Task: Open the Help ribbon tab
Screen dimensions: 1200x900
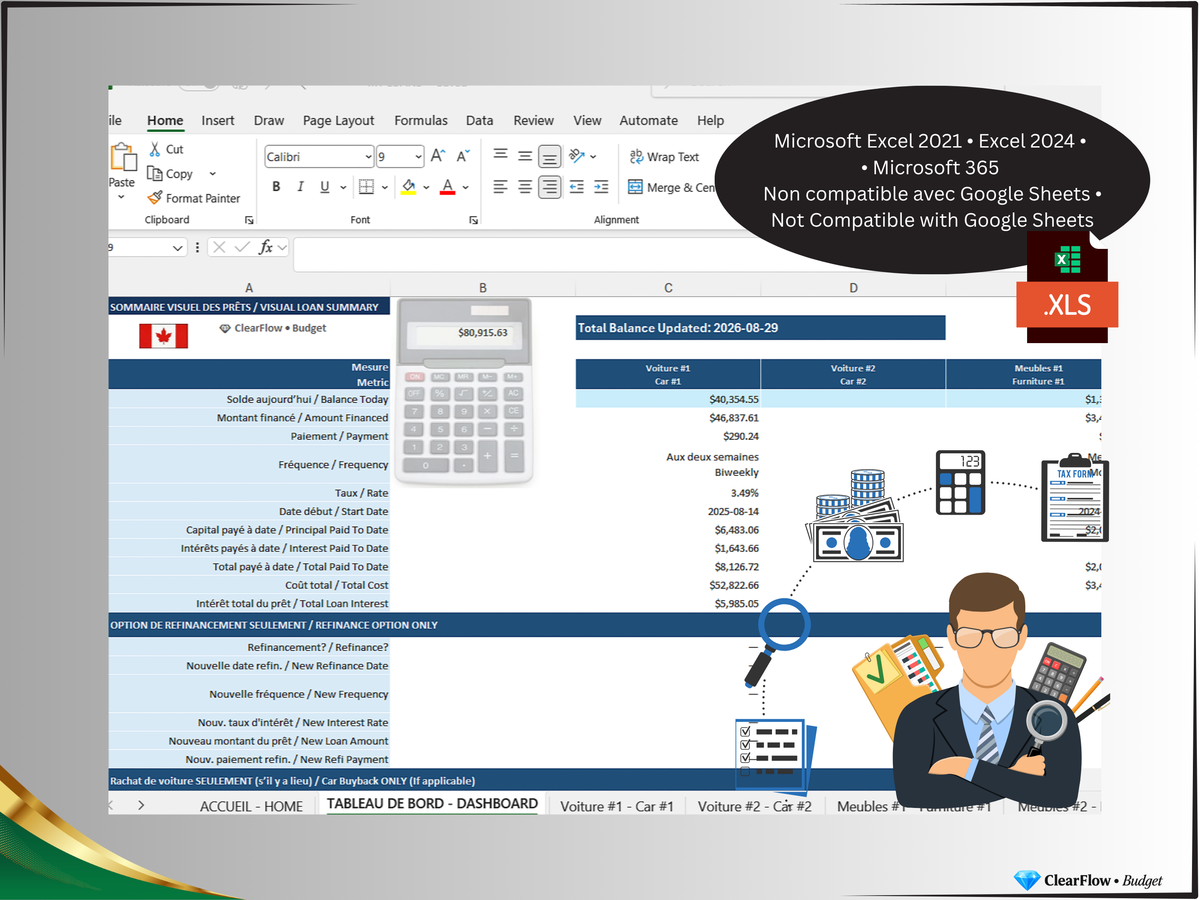Action: coord(711,120)
